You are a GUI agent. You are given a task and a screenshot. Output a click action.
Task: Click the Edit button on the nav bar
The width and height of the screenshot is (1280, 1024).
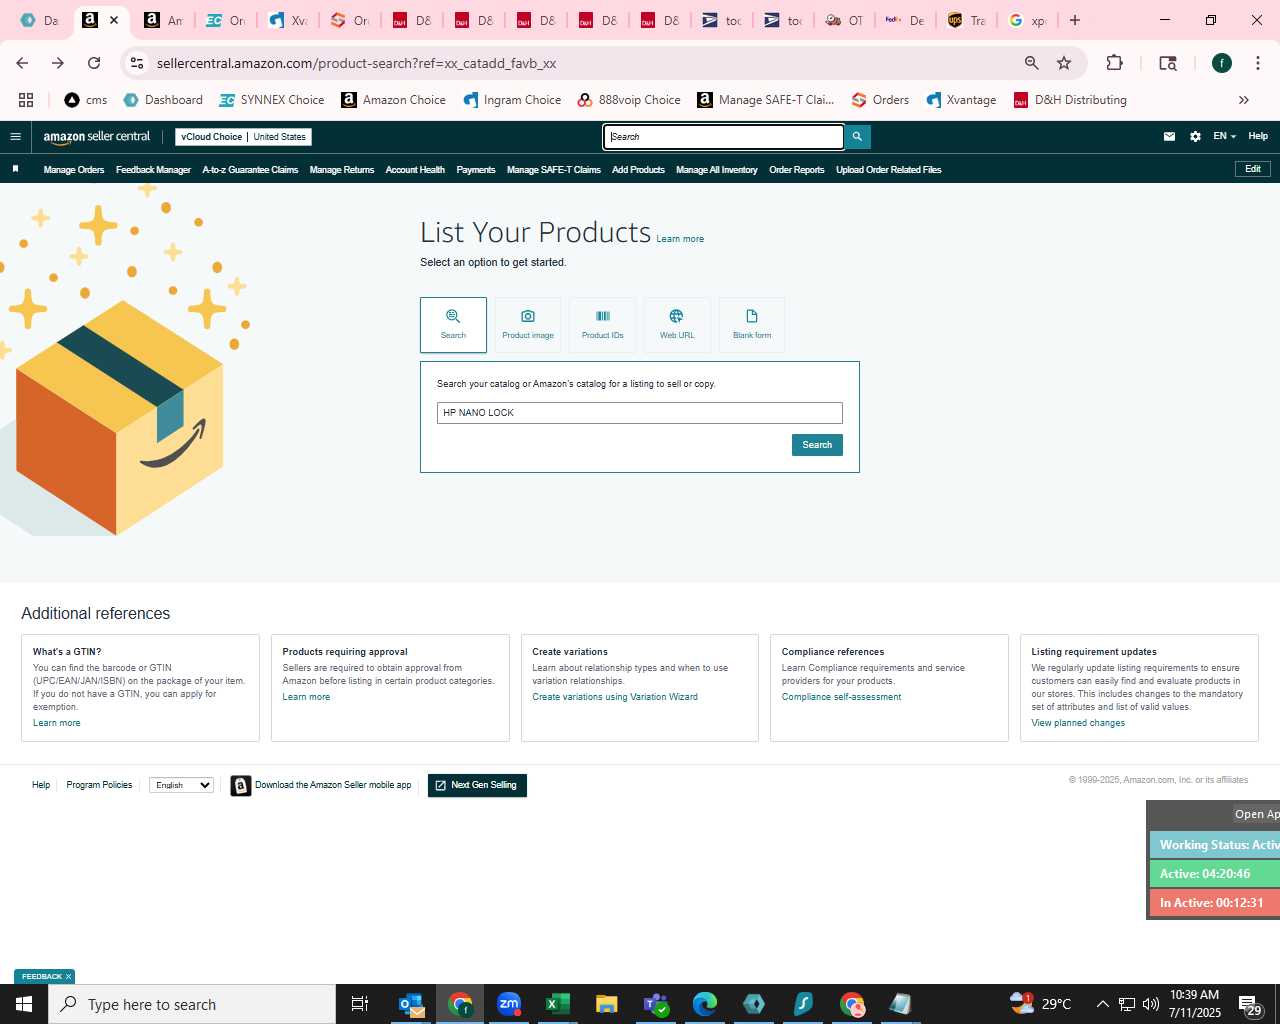pyautogui.click(x=1253, y=169)
